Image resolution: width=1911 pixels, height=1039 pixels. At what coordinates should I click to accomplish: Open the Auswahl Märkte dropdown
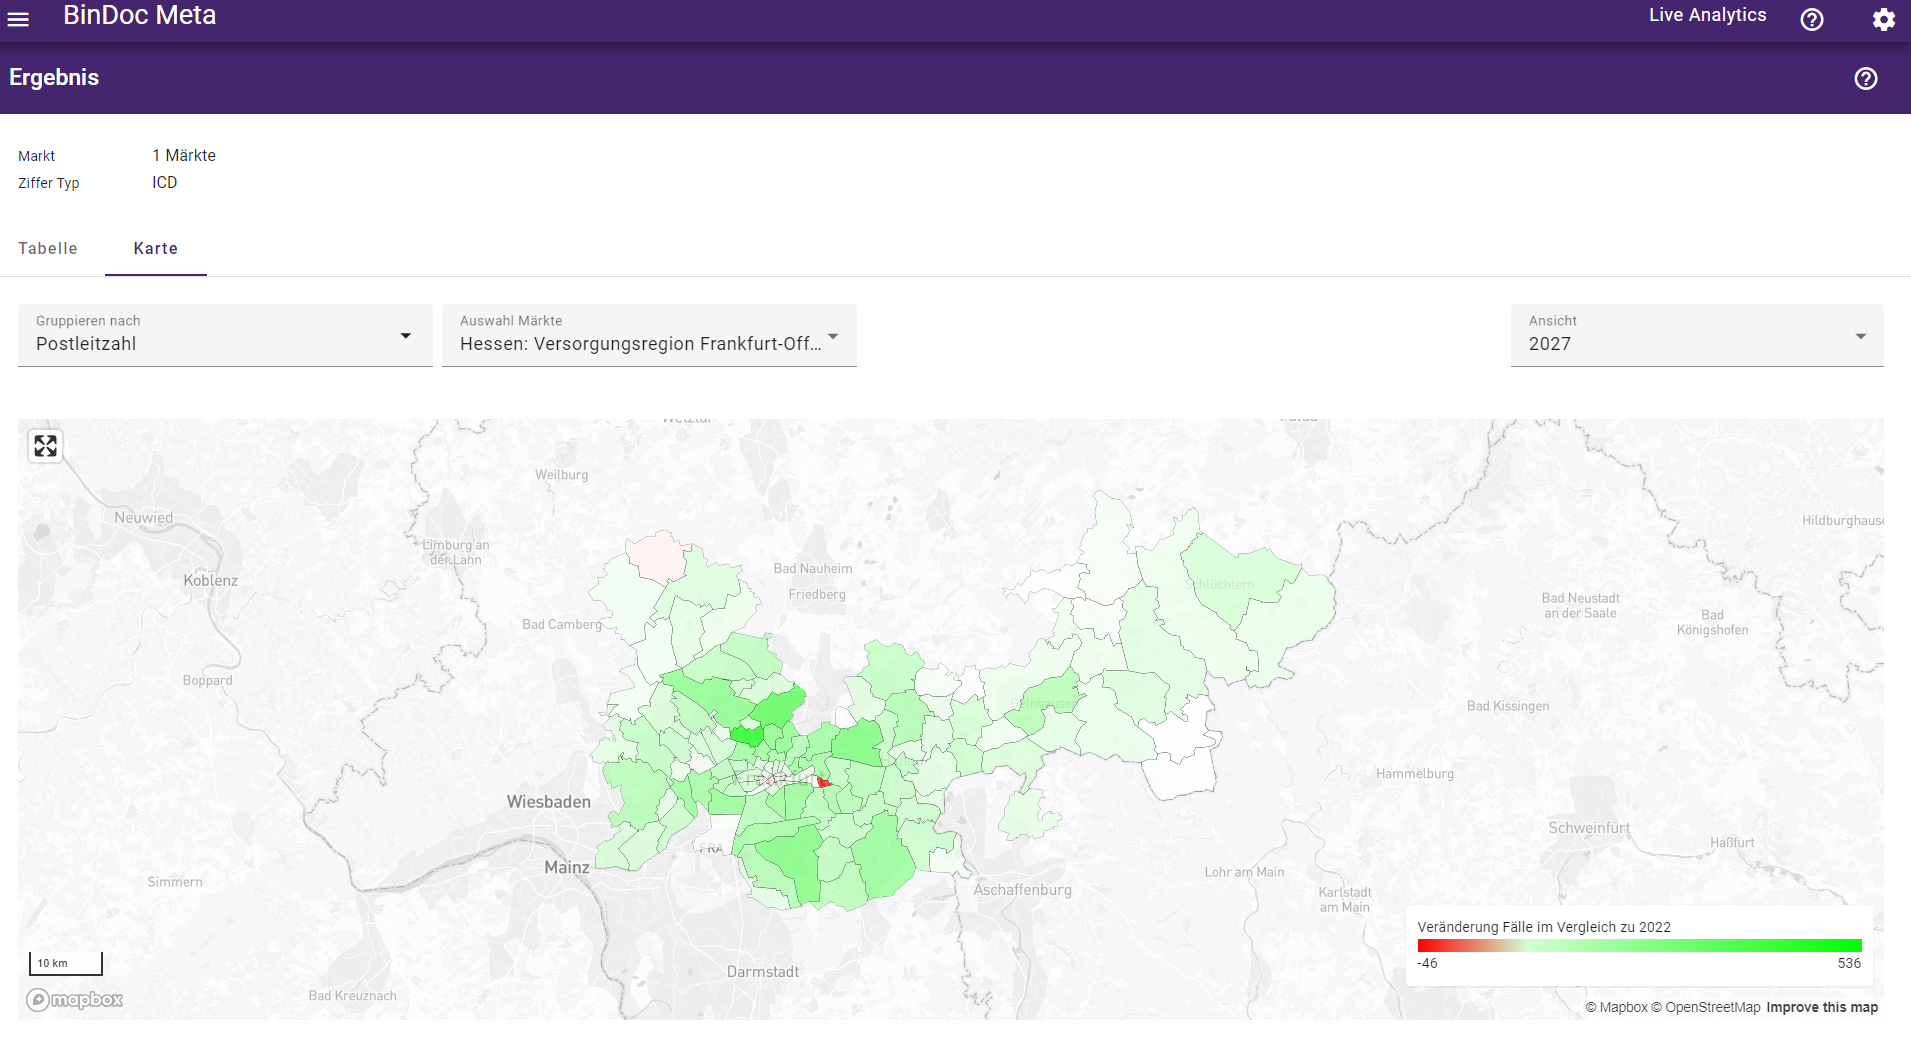pyautogui.click(x=649, y=335)
